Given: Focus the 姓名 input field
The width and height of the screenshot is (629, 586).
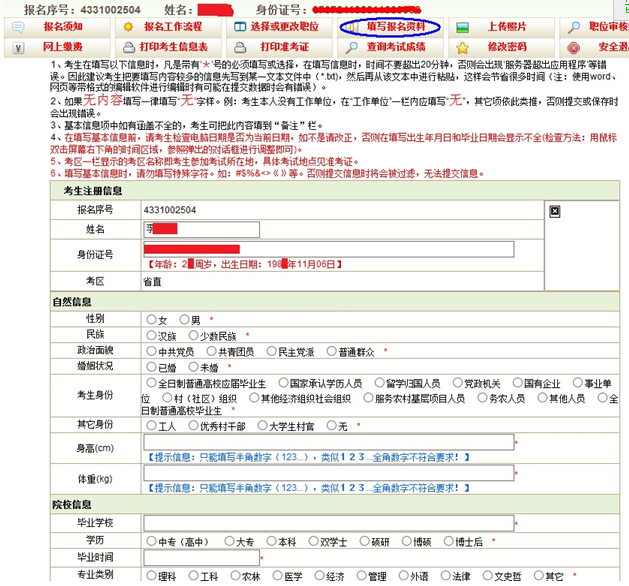Looking at the screenshot, I should pyautogui.click(x=201, y=229).
